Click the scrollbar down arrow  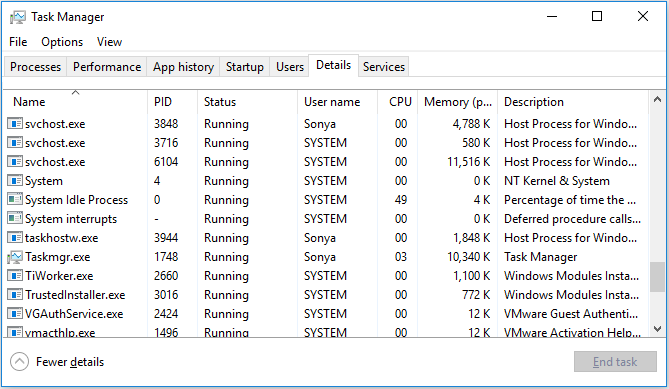(657, 329)
